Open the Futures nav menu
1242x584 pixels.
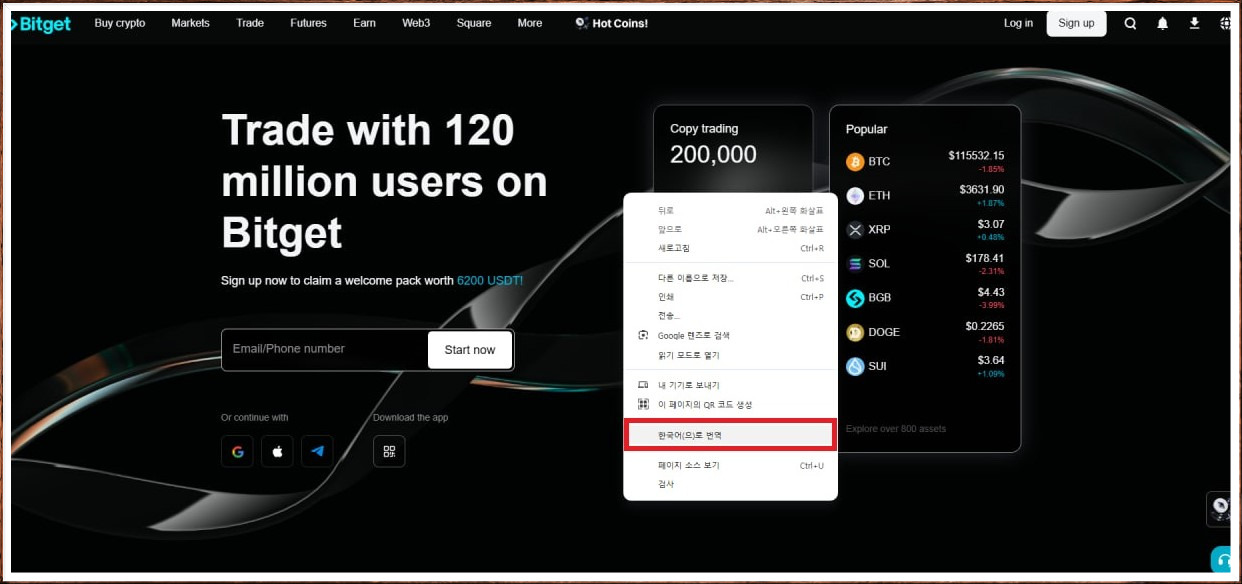click(308, 23)
